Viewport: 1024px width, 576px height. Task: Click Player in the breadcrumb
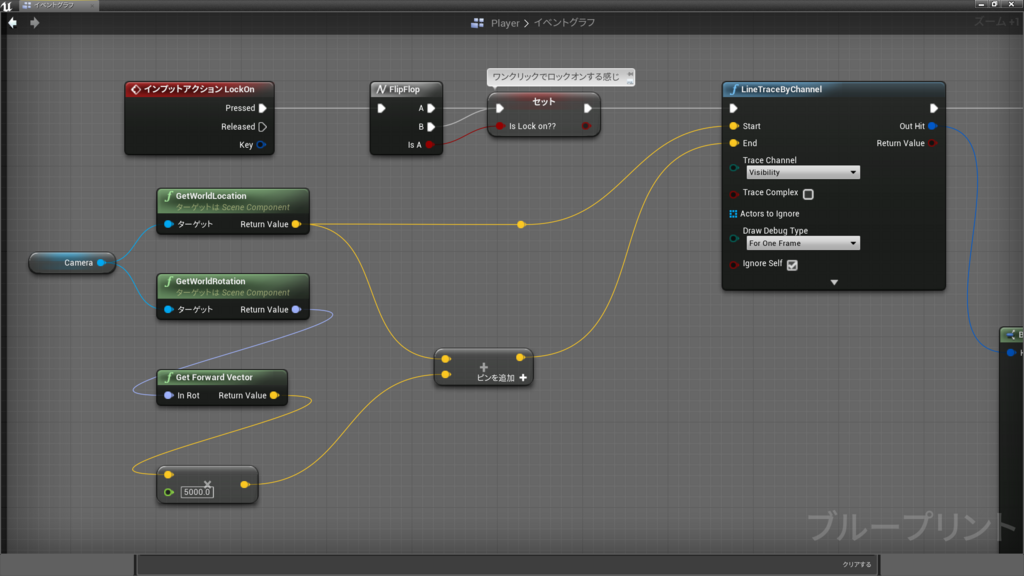click(x=505, y=23)
